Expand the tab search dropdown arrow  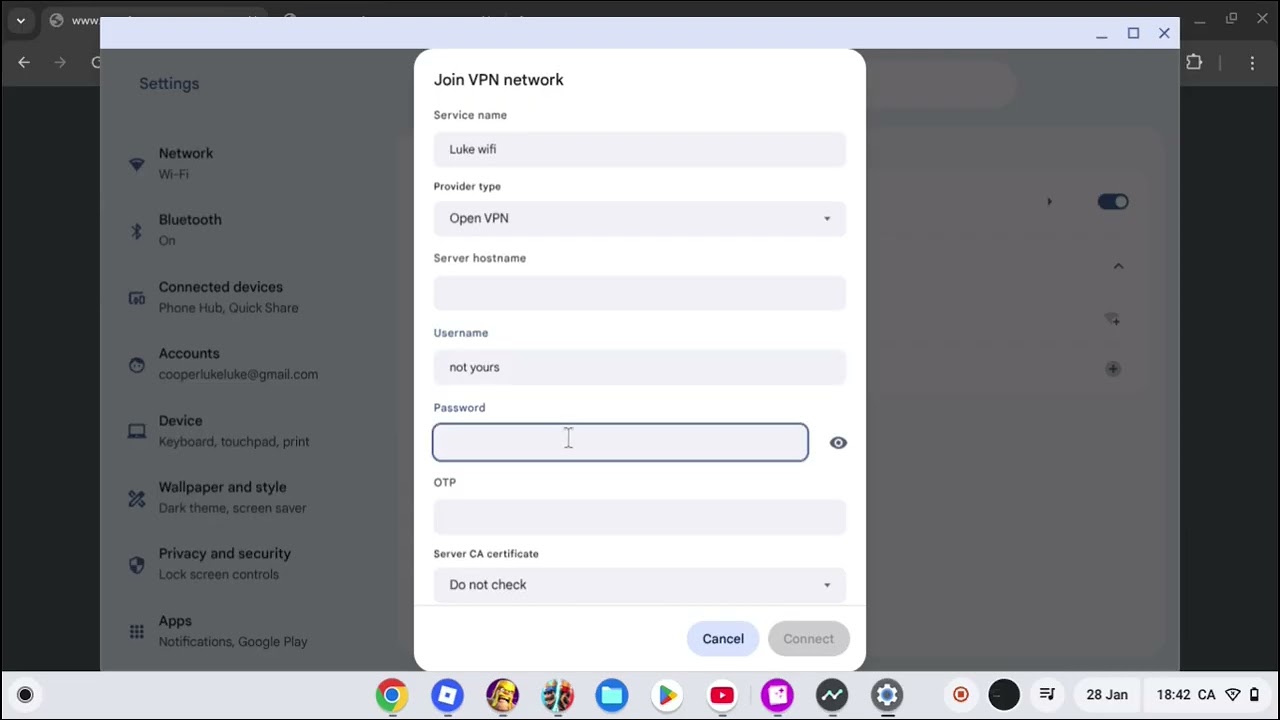point(20,20)
